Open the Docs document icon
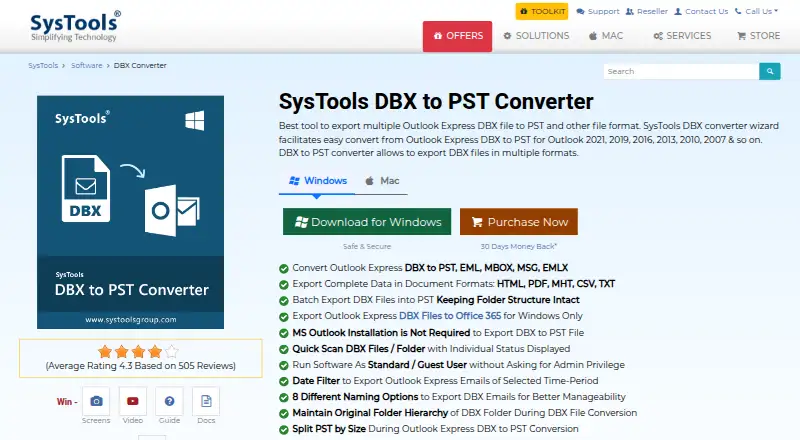Viewport: 800px width, 440px height. pyautogui.click(x=206, y=401)
